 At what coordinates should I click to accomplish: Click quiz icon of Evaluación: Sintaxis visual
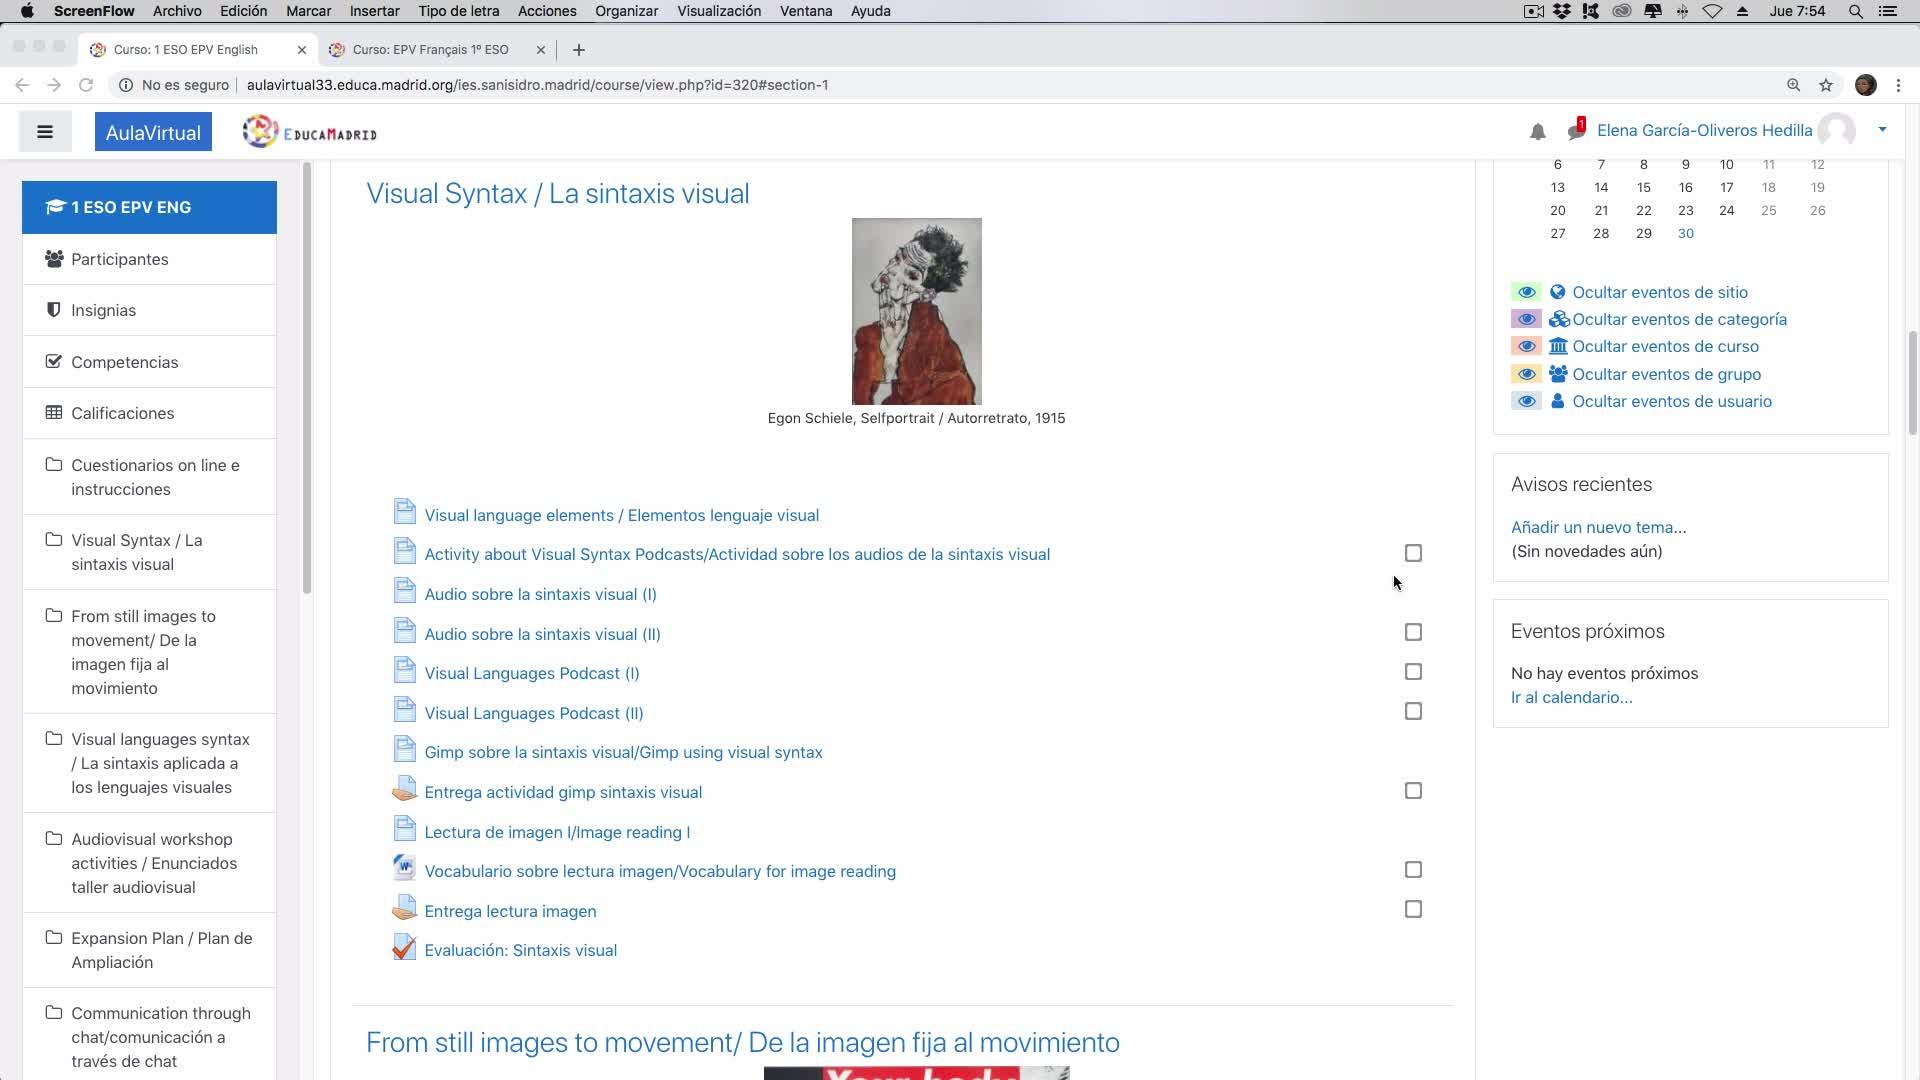coord(404,948)
